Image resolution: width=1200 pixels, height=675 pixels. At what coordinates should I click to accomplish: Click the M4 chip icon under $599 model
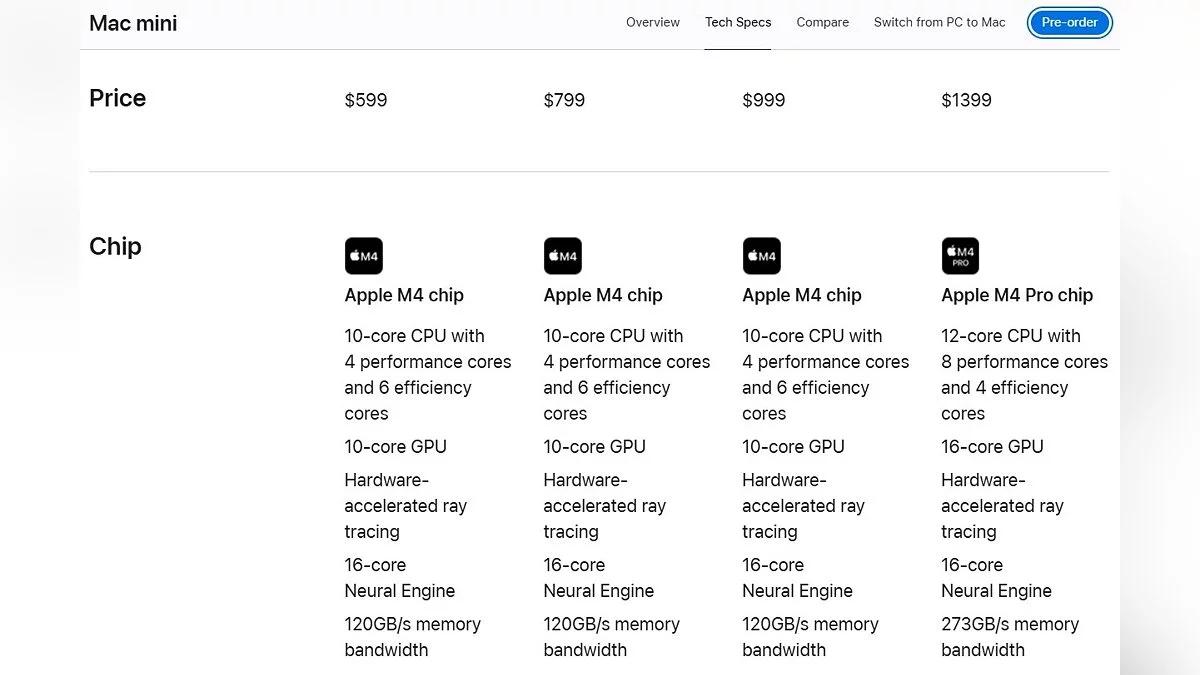pyautogui.click(x=363, y=256)
